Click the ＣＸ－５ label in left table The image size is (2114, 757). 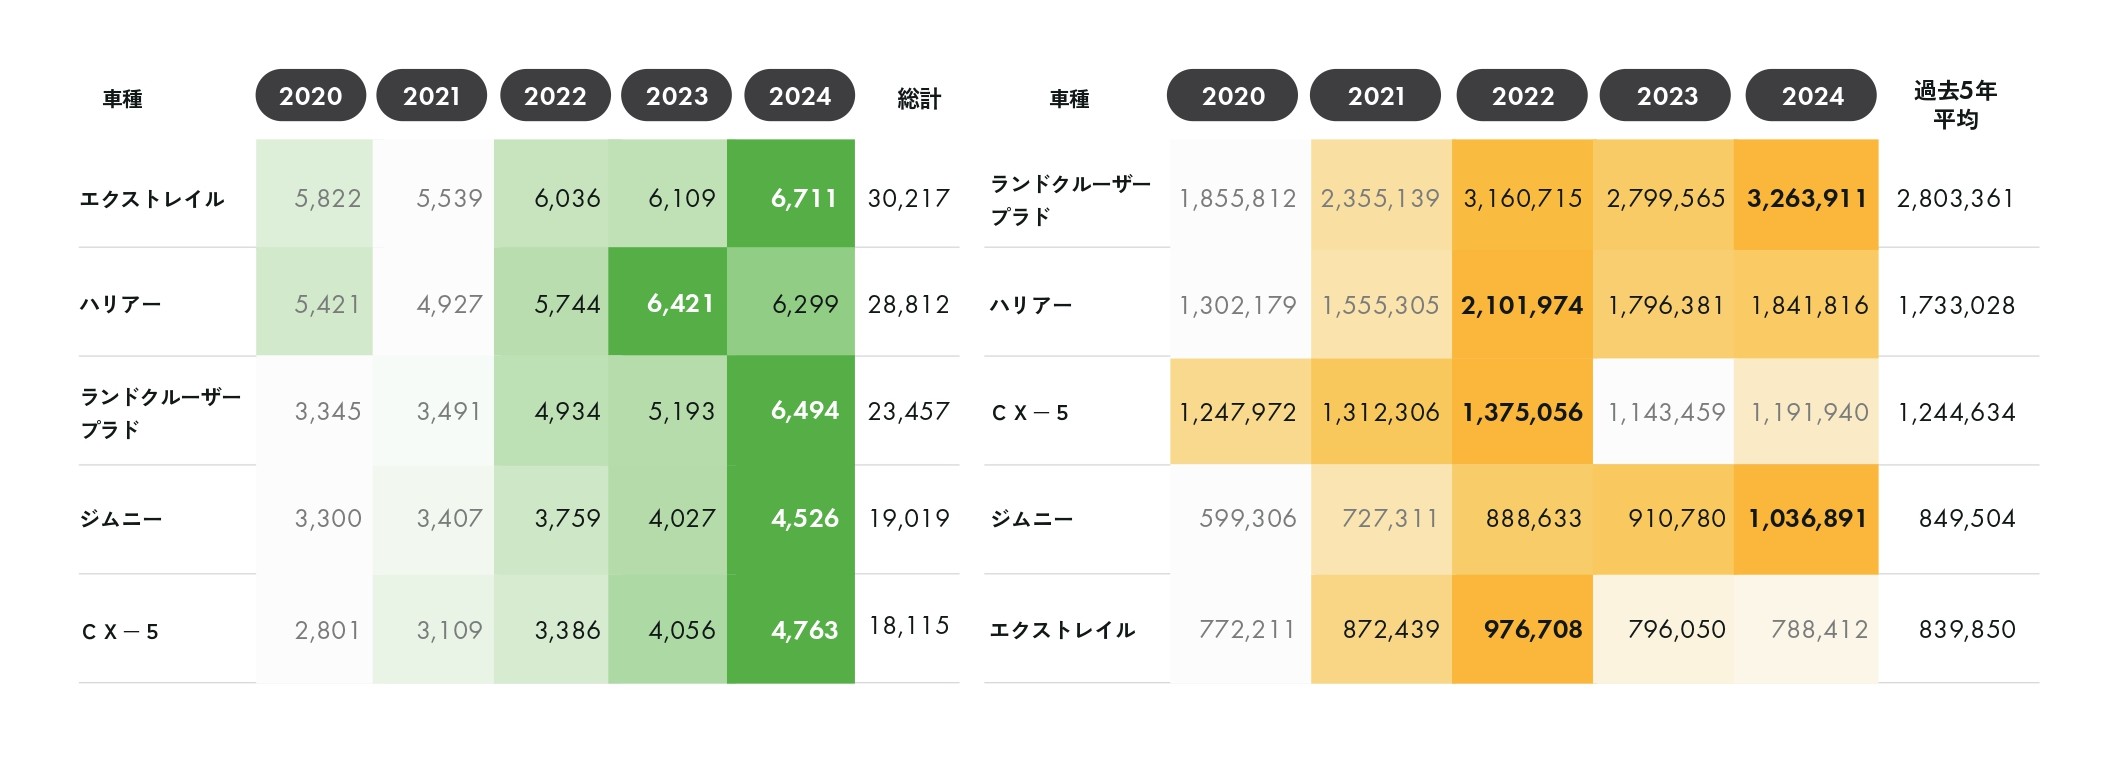pos(120,632)
